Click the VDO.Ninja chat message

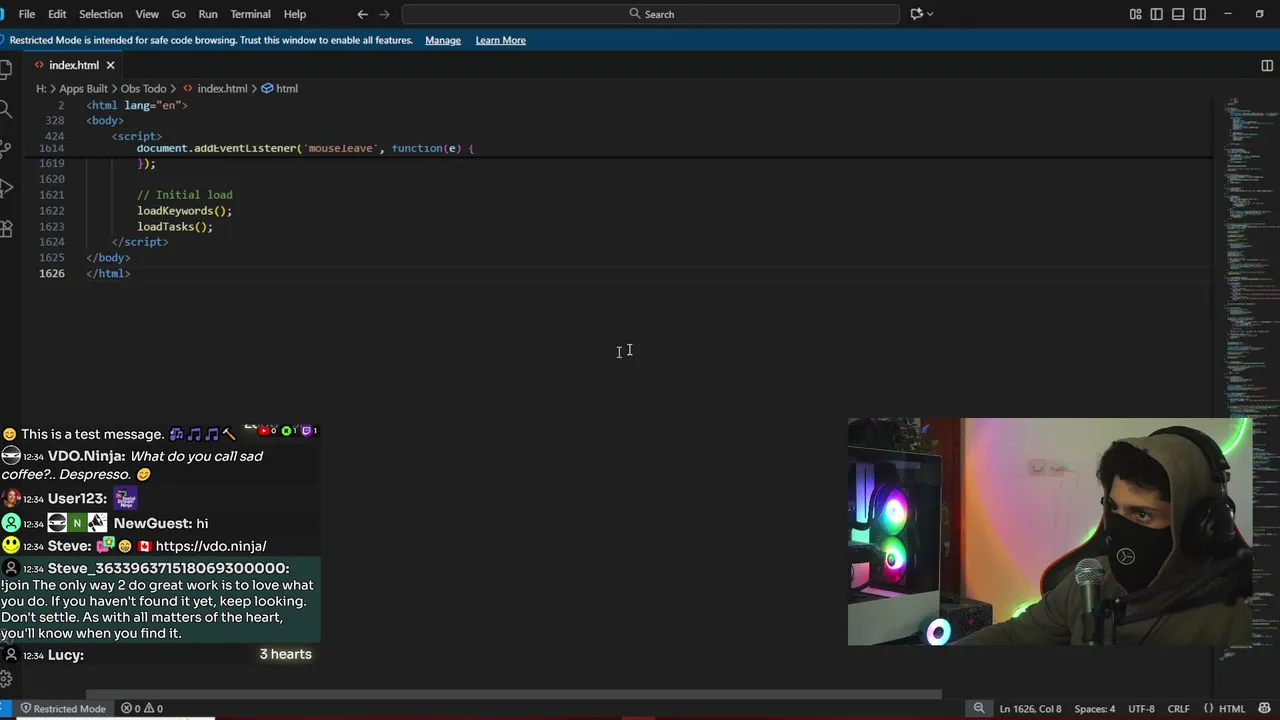point(160,465)
